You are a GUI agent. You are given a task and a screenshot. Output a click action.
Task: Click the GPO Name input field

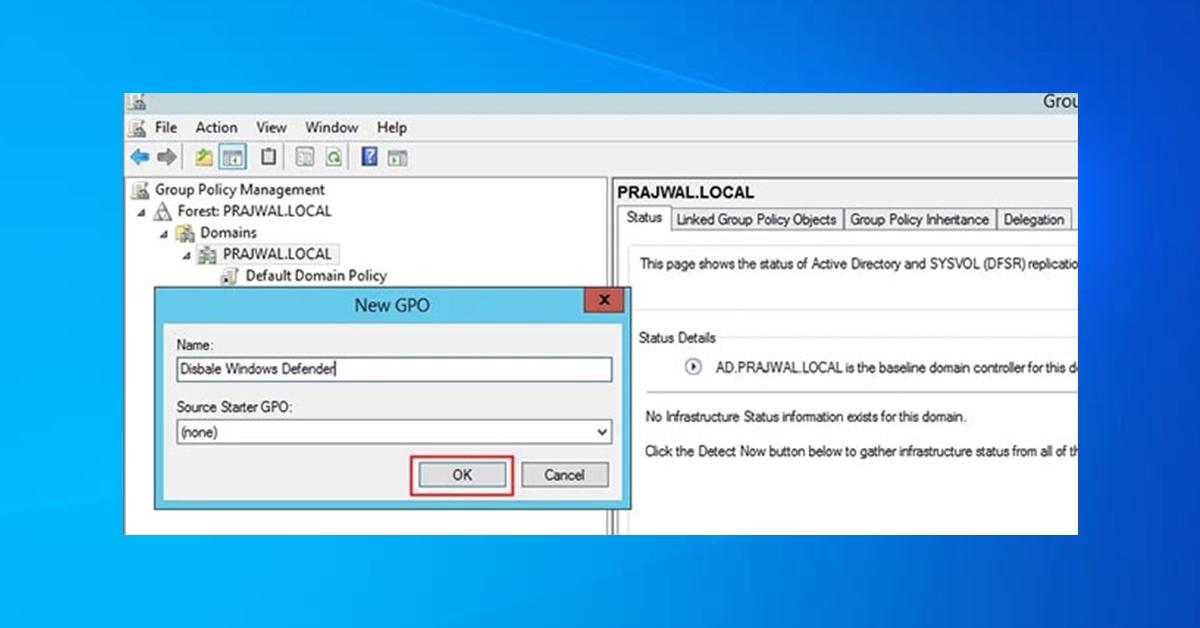click(392, 368)
